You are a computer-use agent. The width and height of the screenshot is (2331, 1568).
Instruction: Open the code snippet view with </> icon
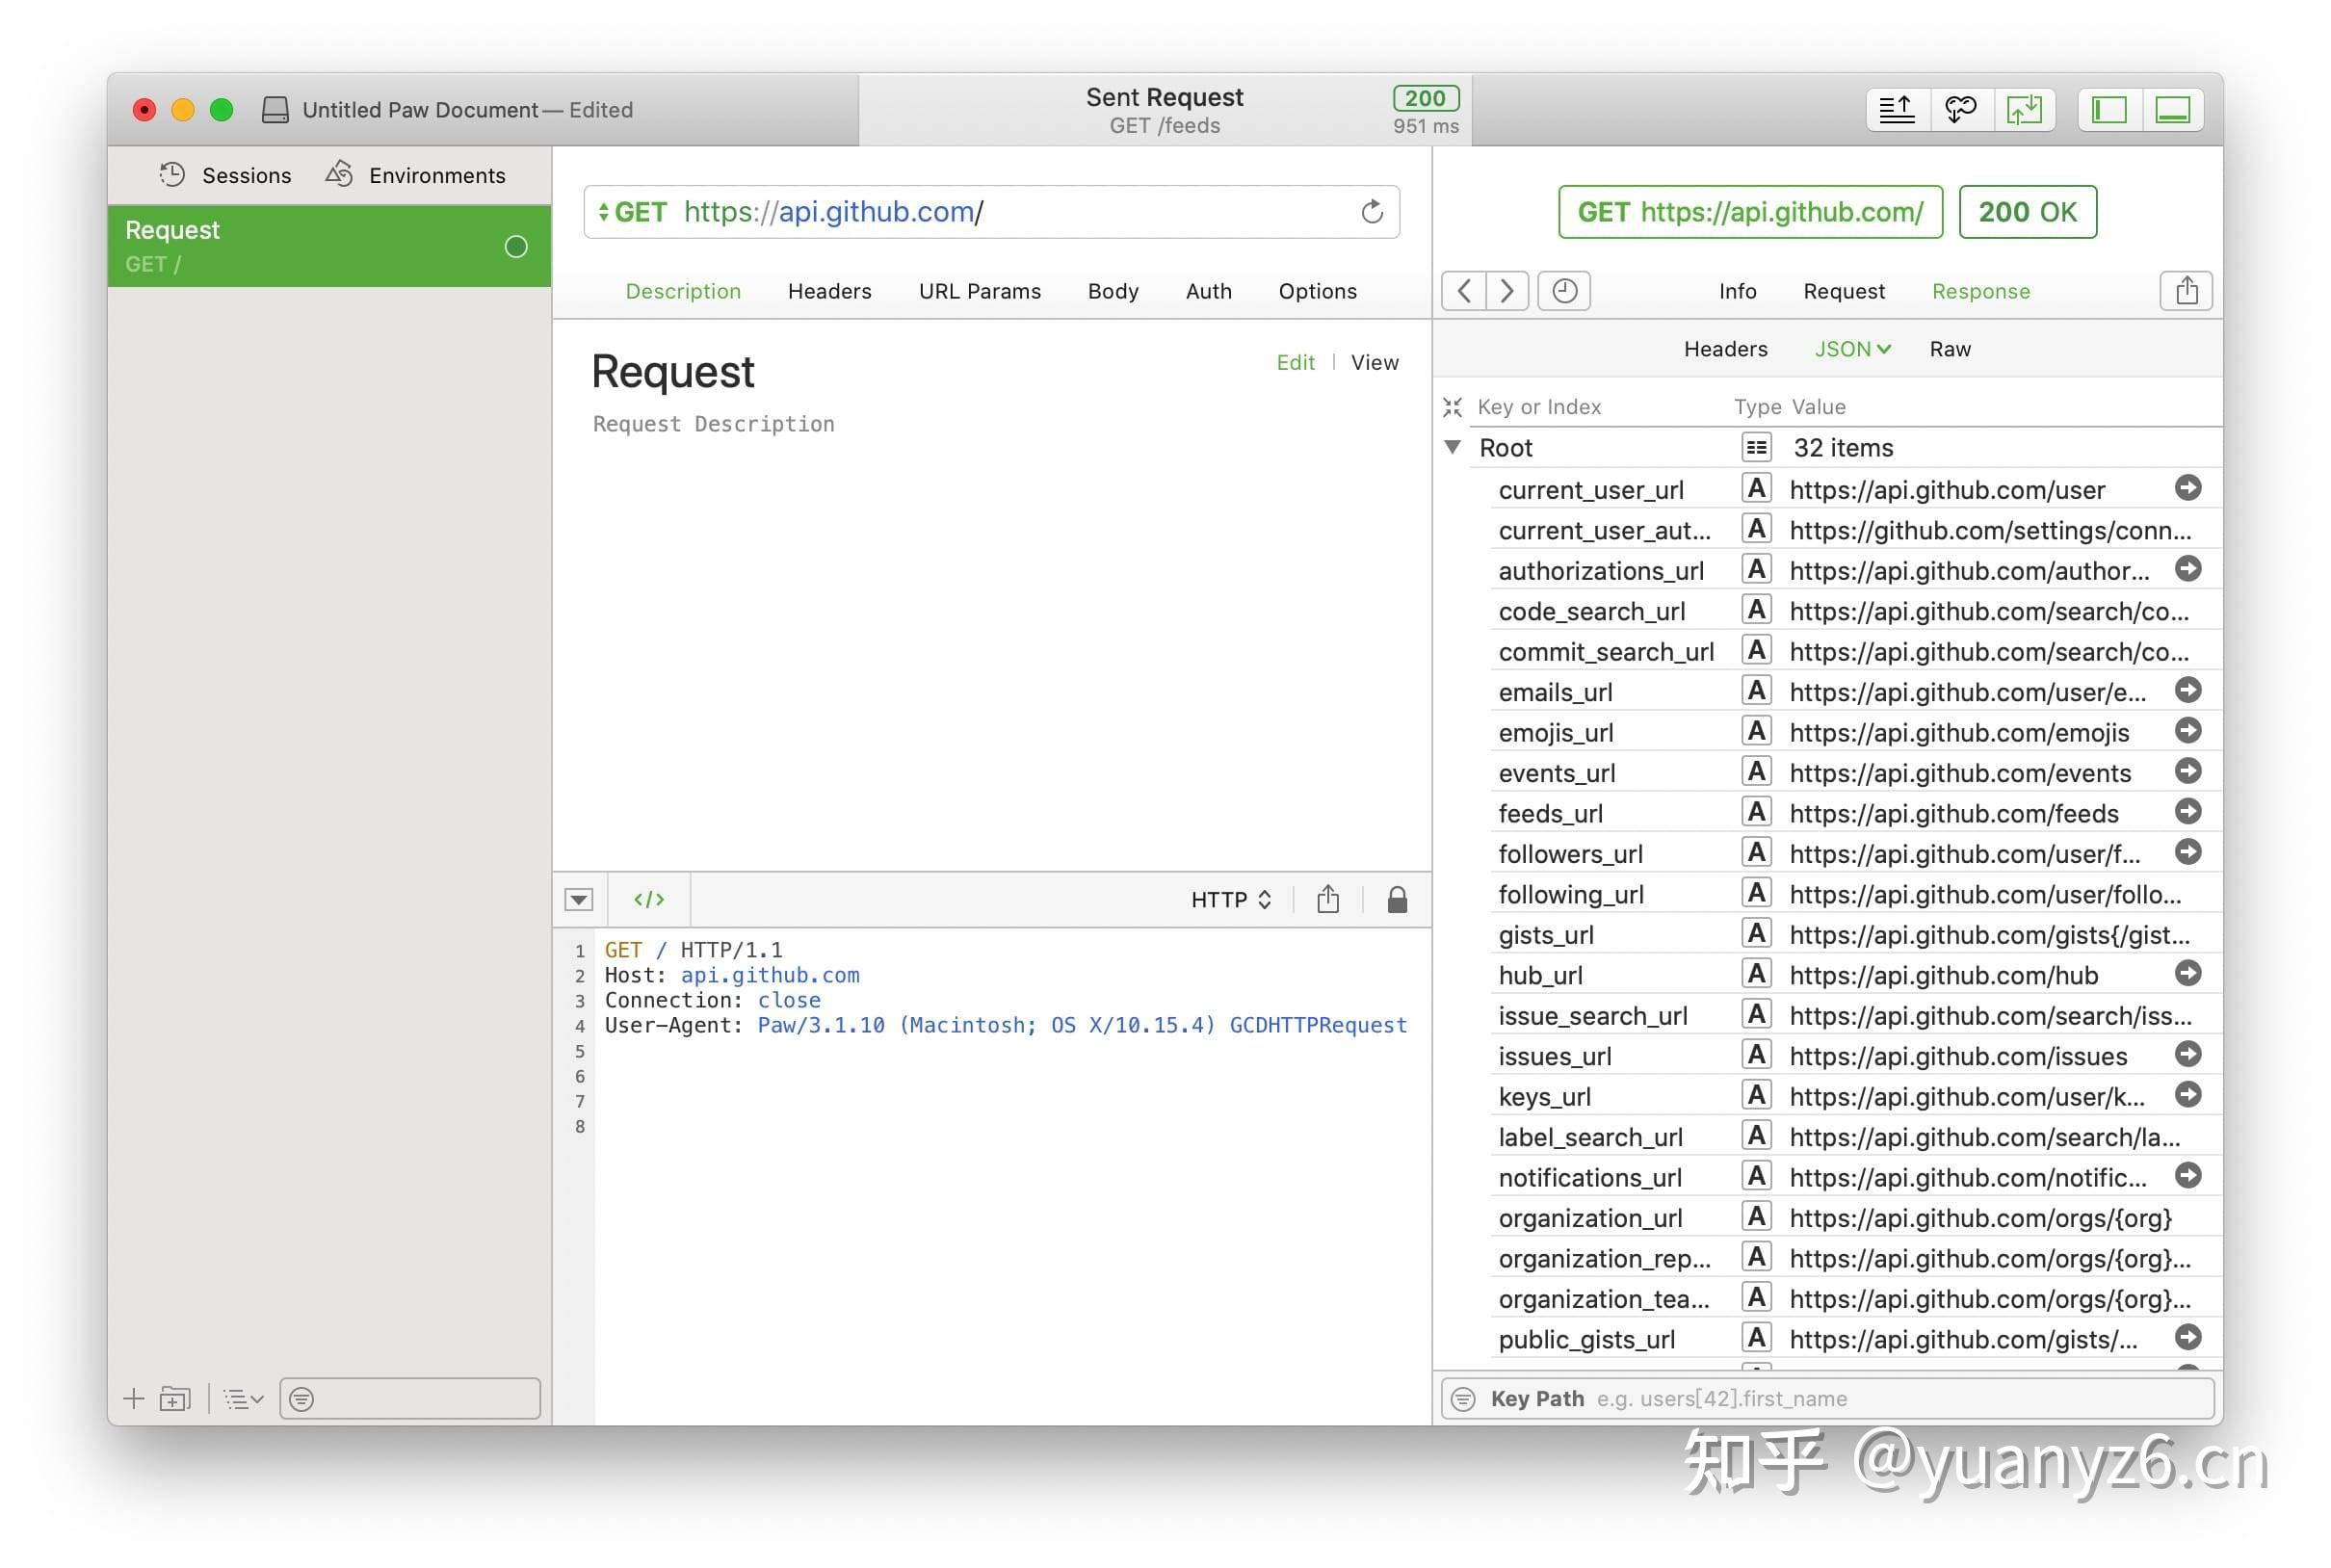point(648,899)
